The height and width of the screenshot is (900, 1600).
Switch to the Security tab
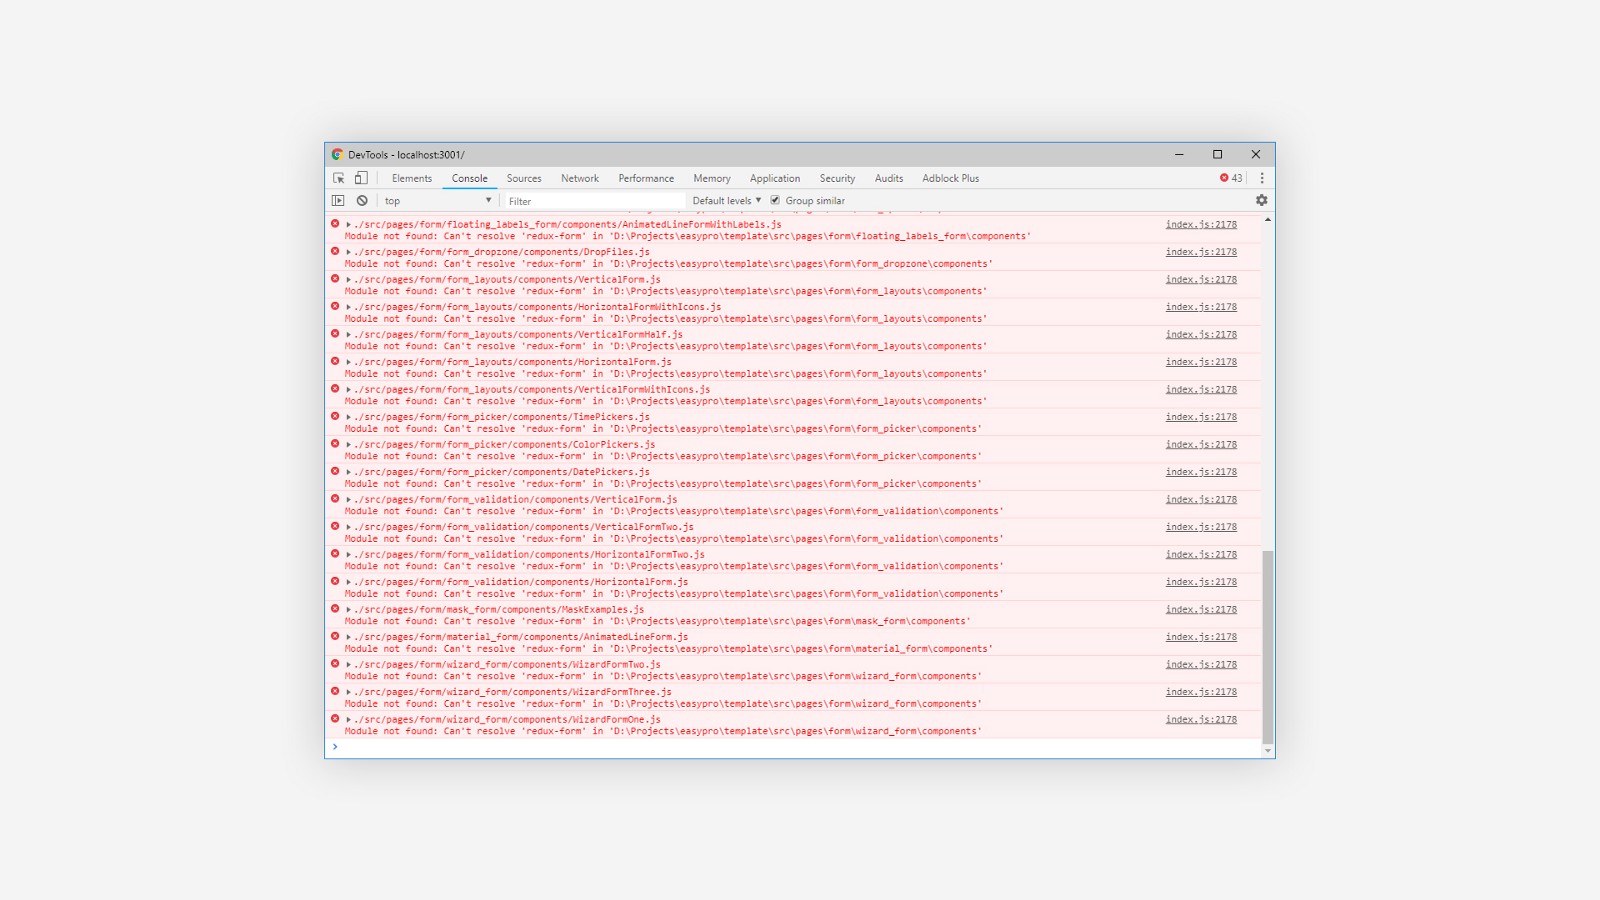(838, 178)
